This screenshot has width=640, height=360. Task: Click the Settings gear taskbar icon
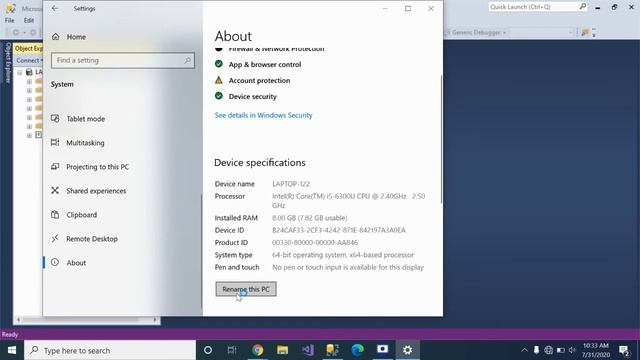[407, 350]
